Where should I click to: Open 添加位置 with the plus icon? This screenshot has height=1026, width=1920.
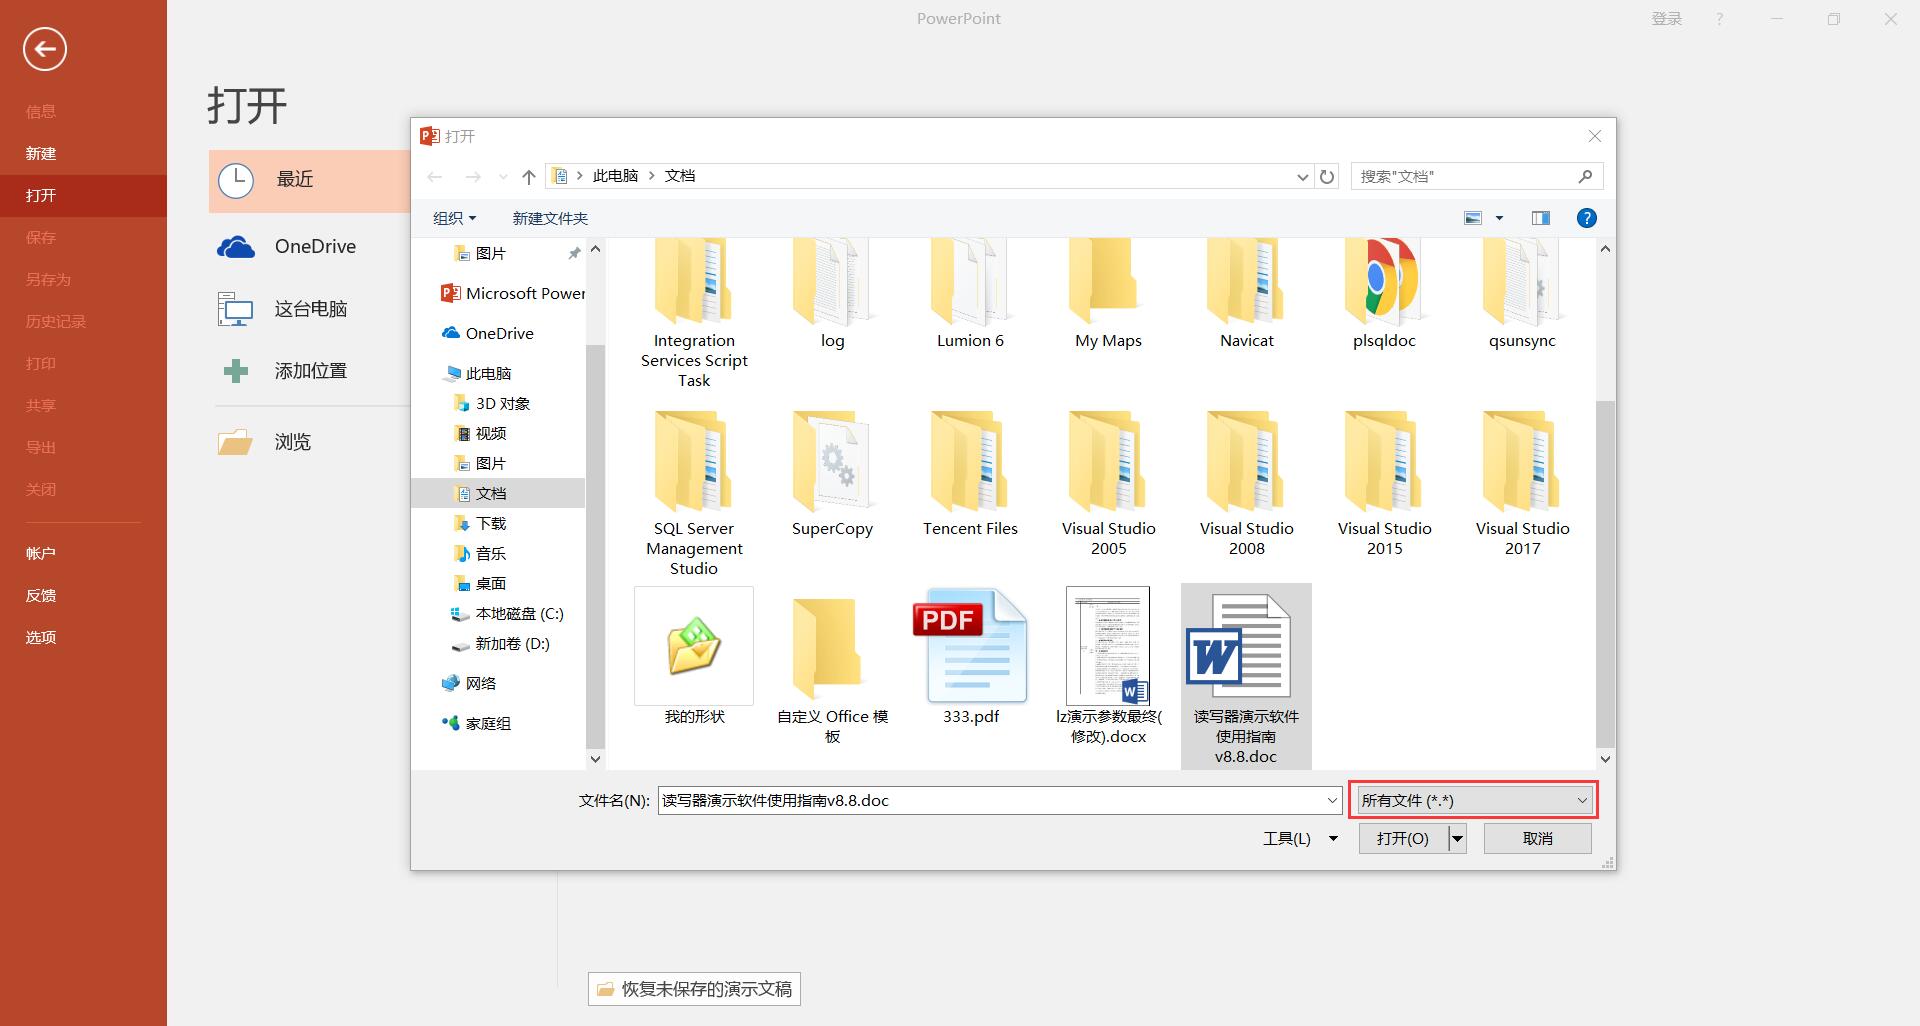click(236, 370)
